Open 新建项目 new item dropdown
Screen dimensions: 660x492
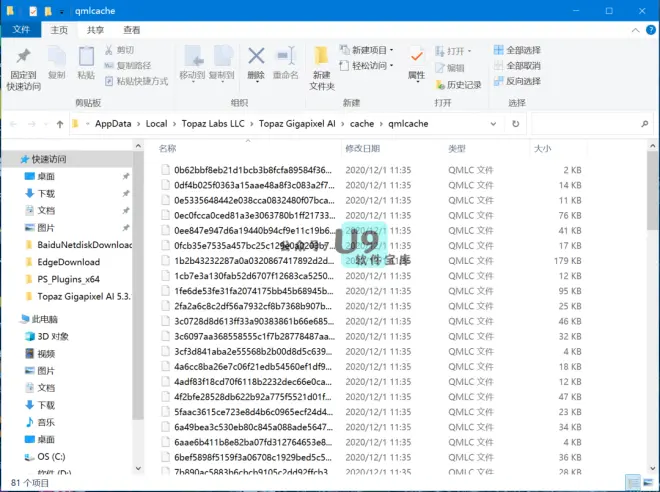366,50
